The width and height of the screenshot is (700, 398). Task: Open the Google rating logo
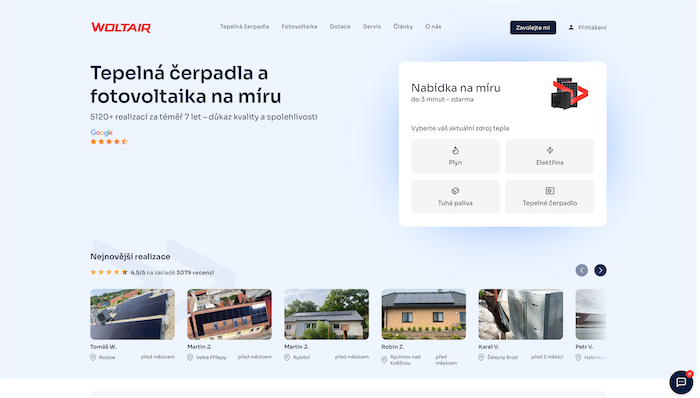pos(102,132)
